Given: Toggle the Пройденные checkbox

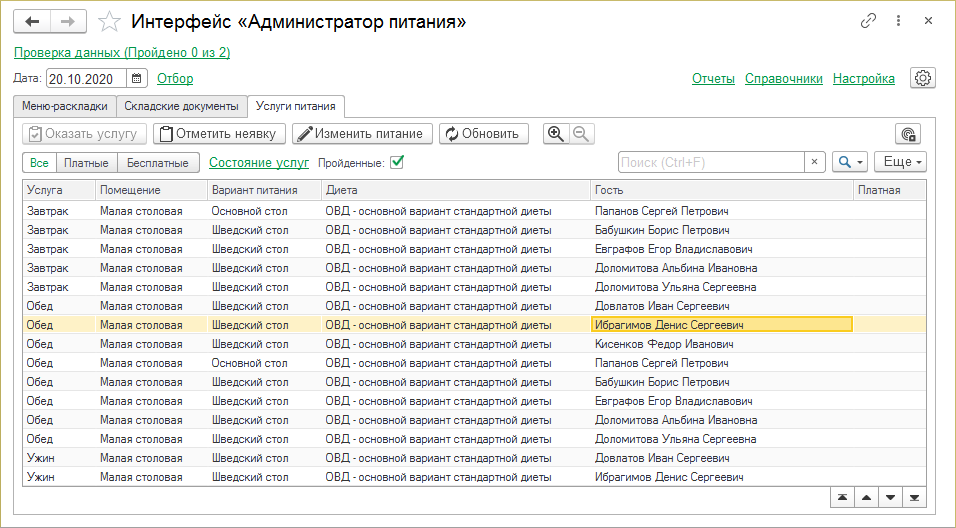Looking at the screenshot, I should [x=397, y=162].
